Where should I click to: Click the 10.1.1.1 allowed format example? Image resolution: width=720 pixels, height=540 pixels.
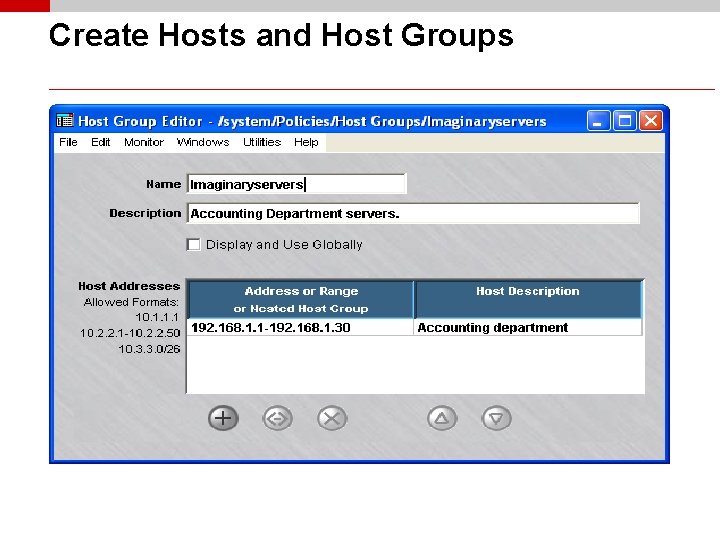pyautogui.click(x=157, y=317)
